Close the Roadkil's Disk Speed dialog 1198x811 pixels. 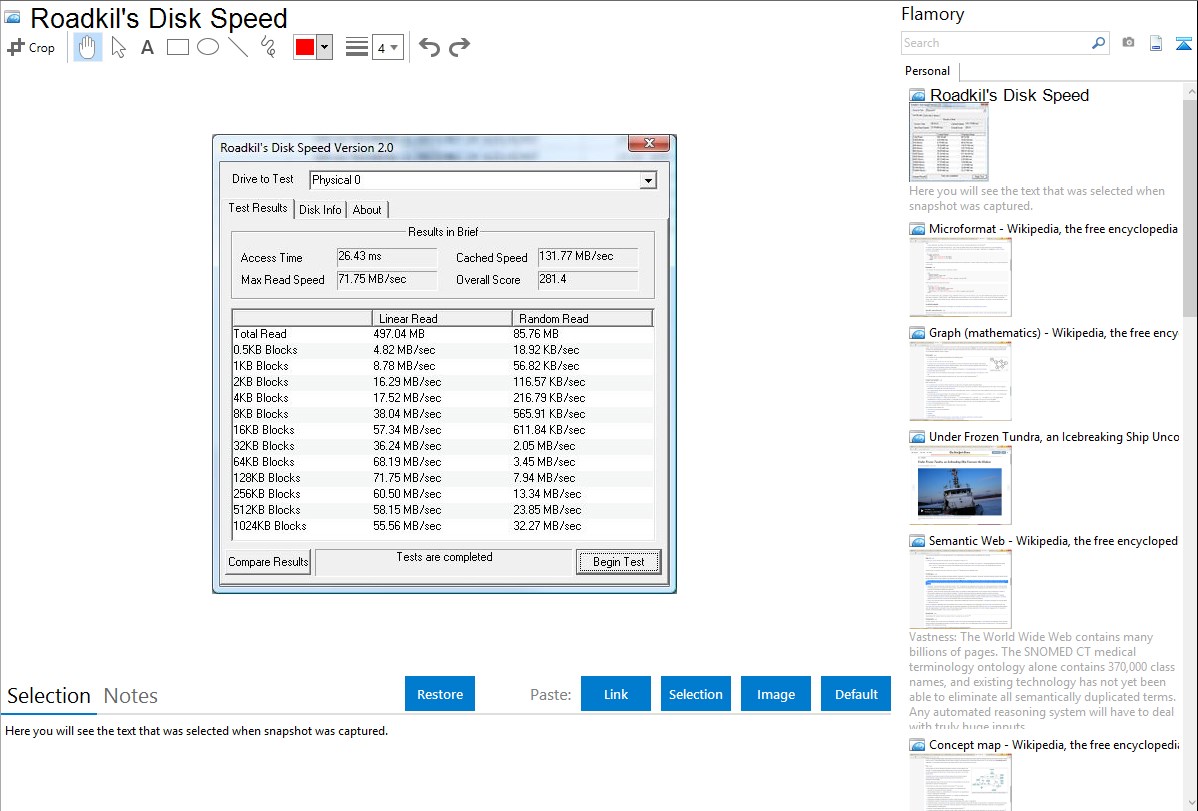tap(649, 143)
